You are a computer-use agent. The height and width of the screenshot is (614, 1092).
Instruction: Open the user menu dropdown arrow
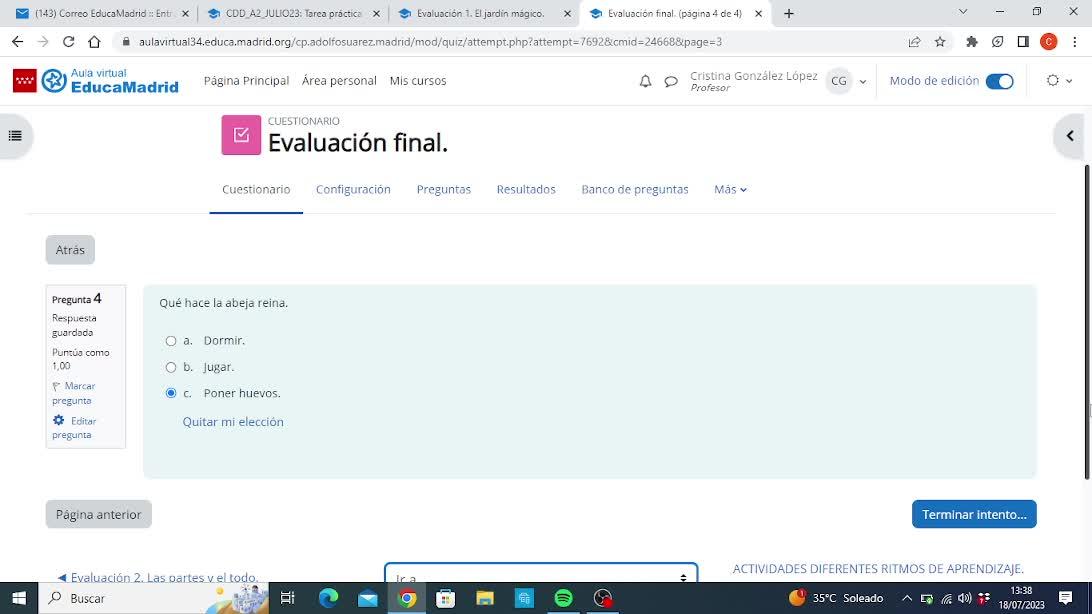pos(863,81)
